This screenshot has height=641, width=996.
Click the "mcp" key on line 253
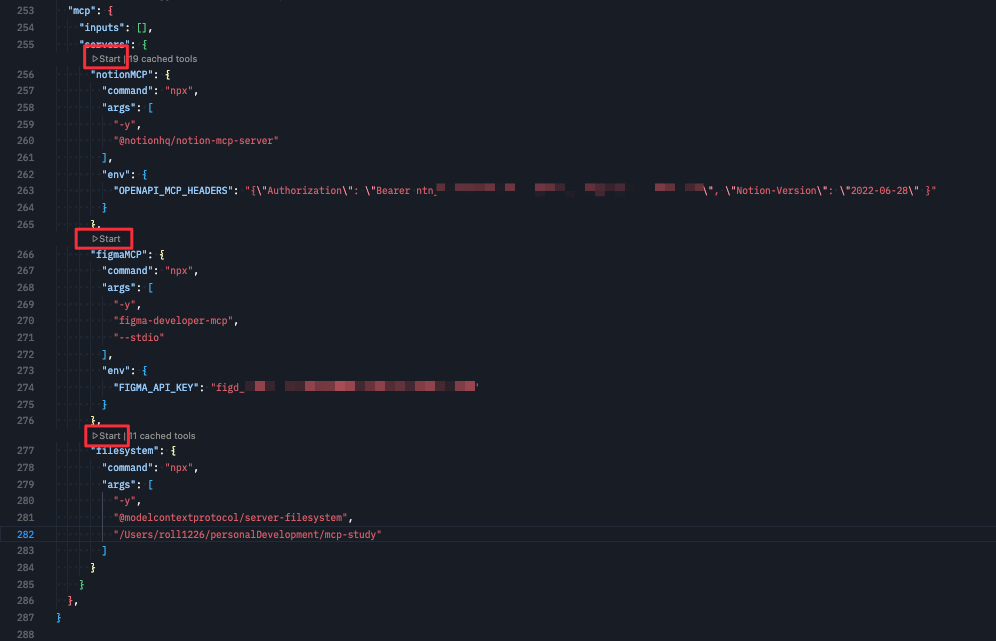click(81, 11)
